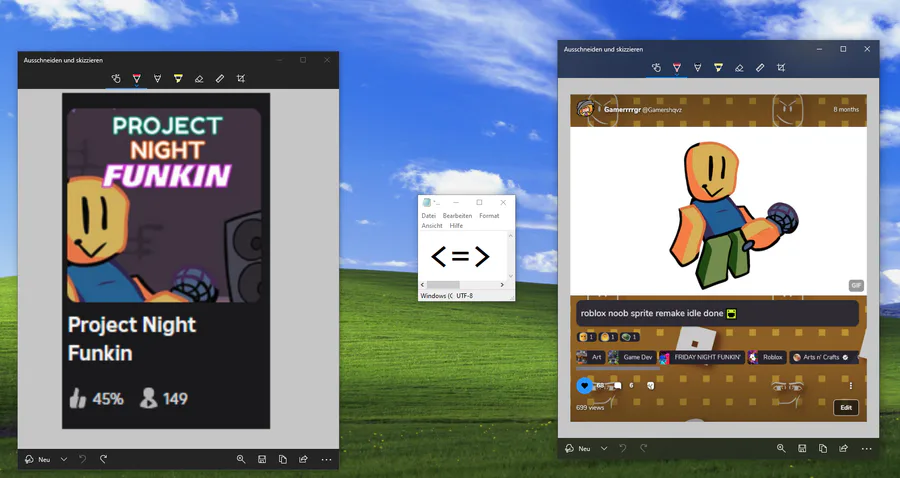Click the 149 player count text
The height and width of the screenshot is (478, 900).
pyautogui.click(x=175, y=399)
